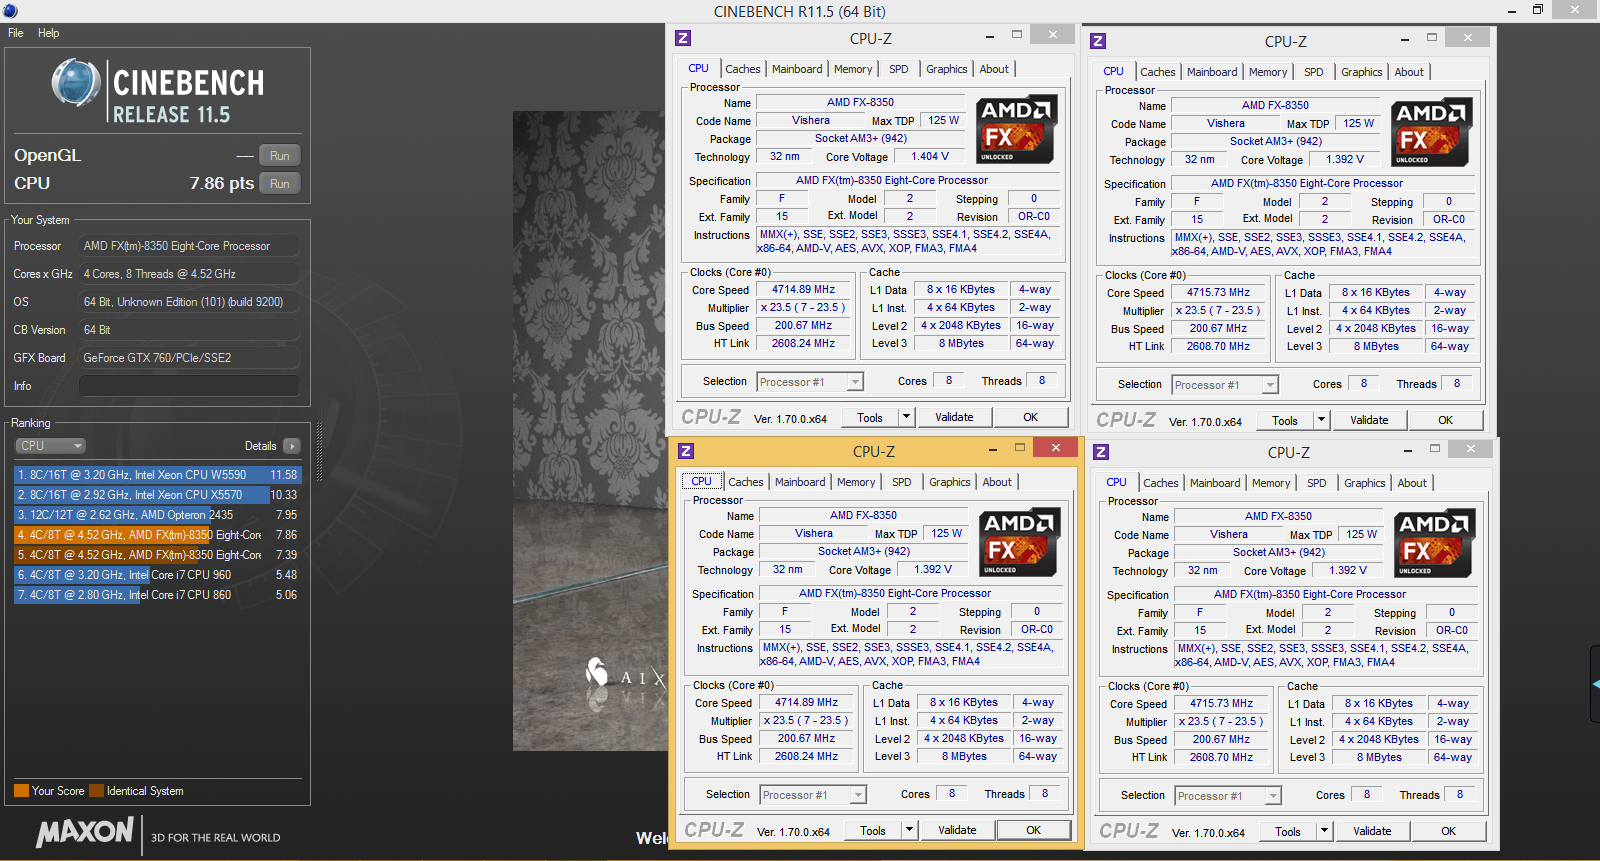Select ranking row Intel Core i7 CPU 960

pyautogui.click(x=157, y=575)
